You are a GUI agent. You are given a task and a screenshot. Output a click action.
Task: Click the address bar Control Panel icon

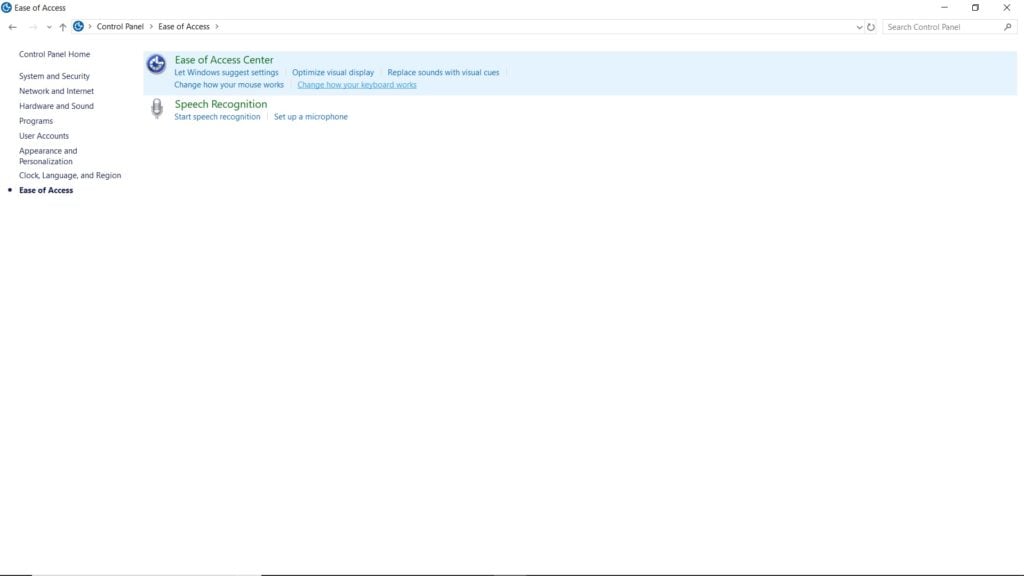pyautogui.click(x=78, y=27)
